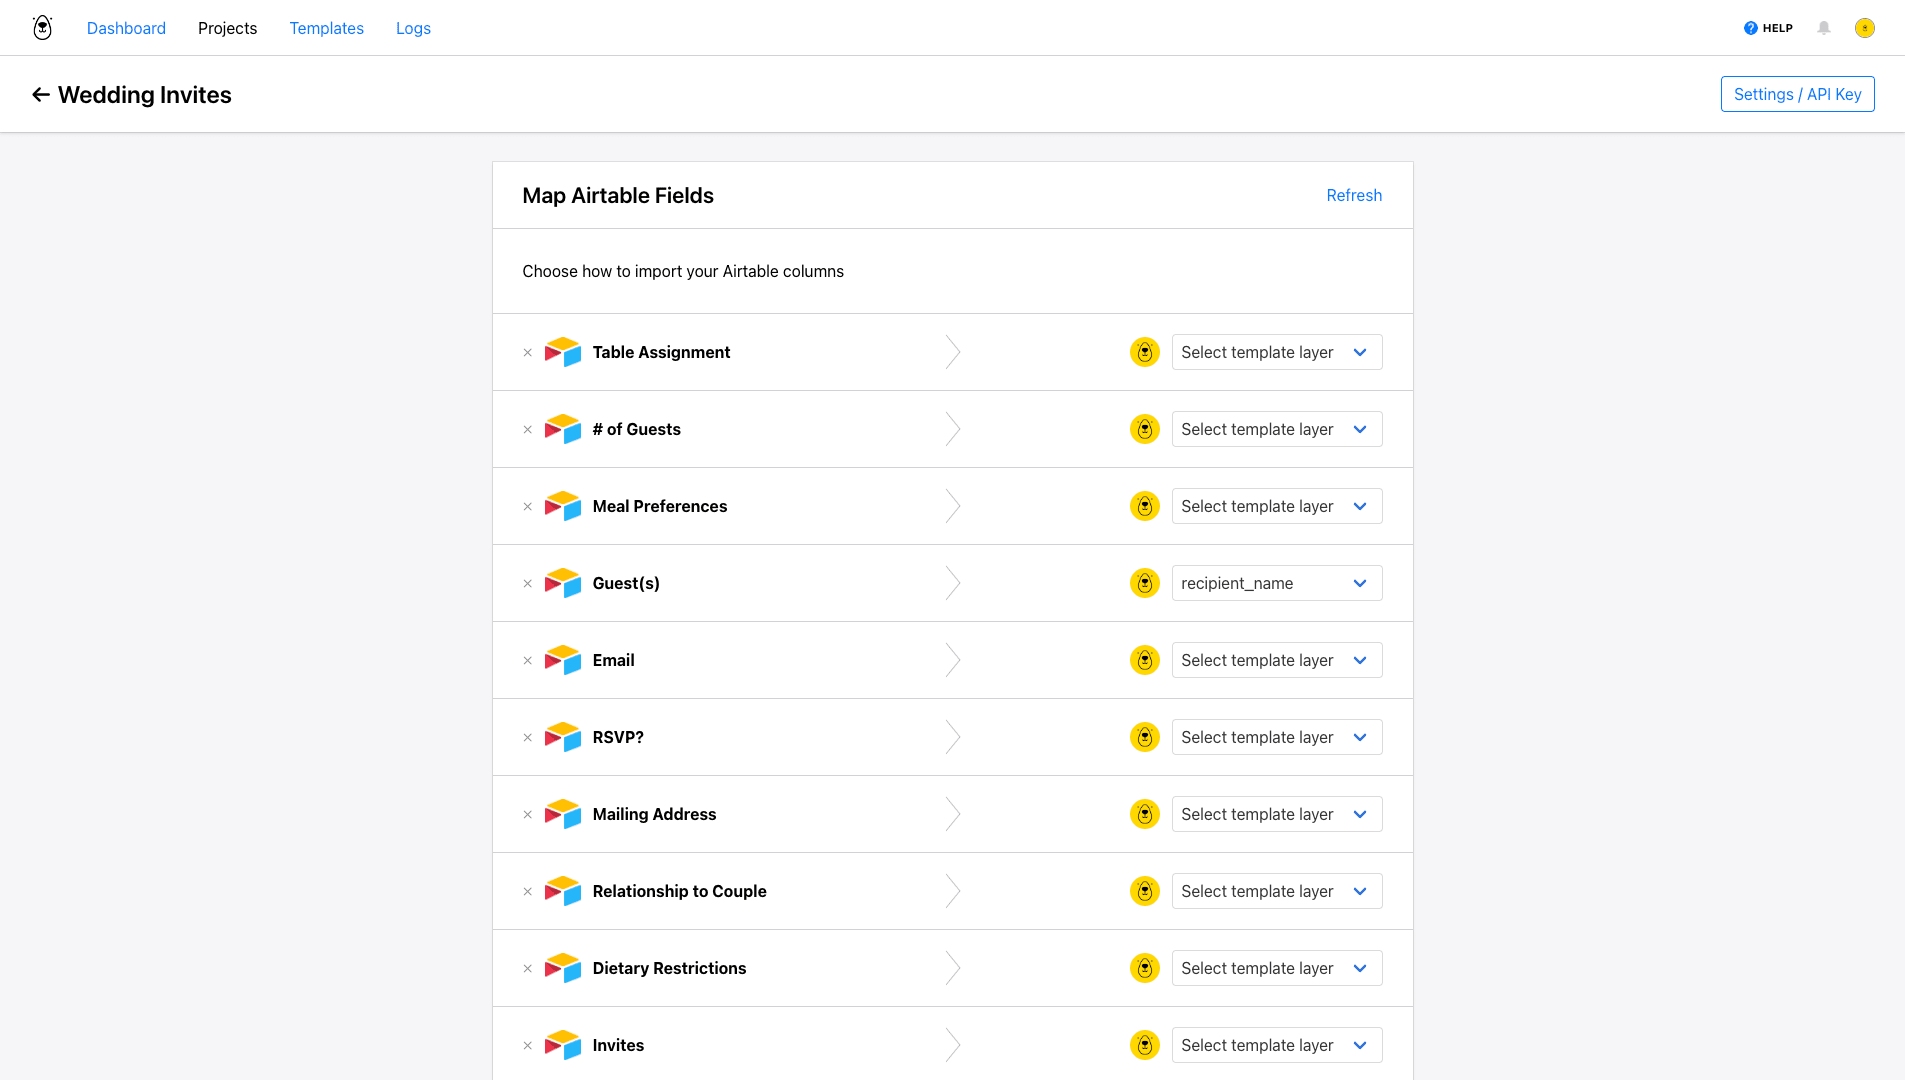
Task: Click the back arrow beside Wedding Invites
Action: pos(40,94)
